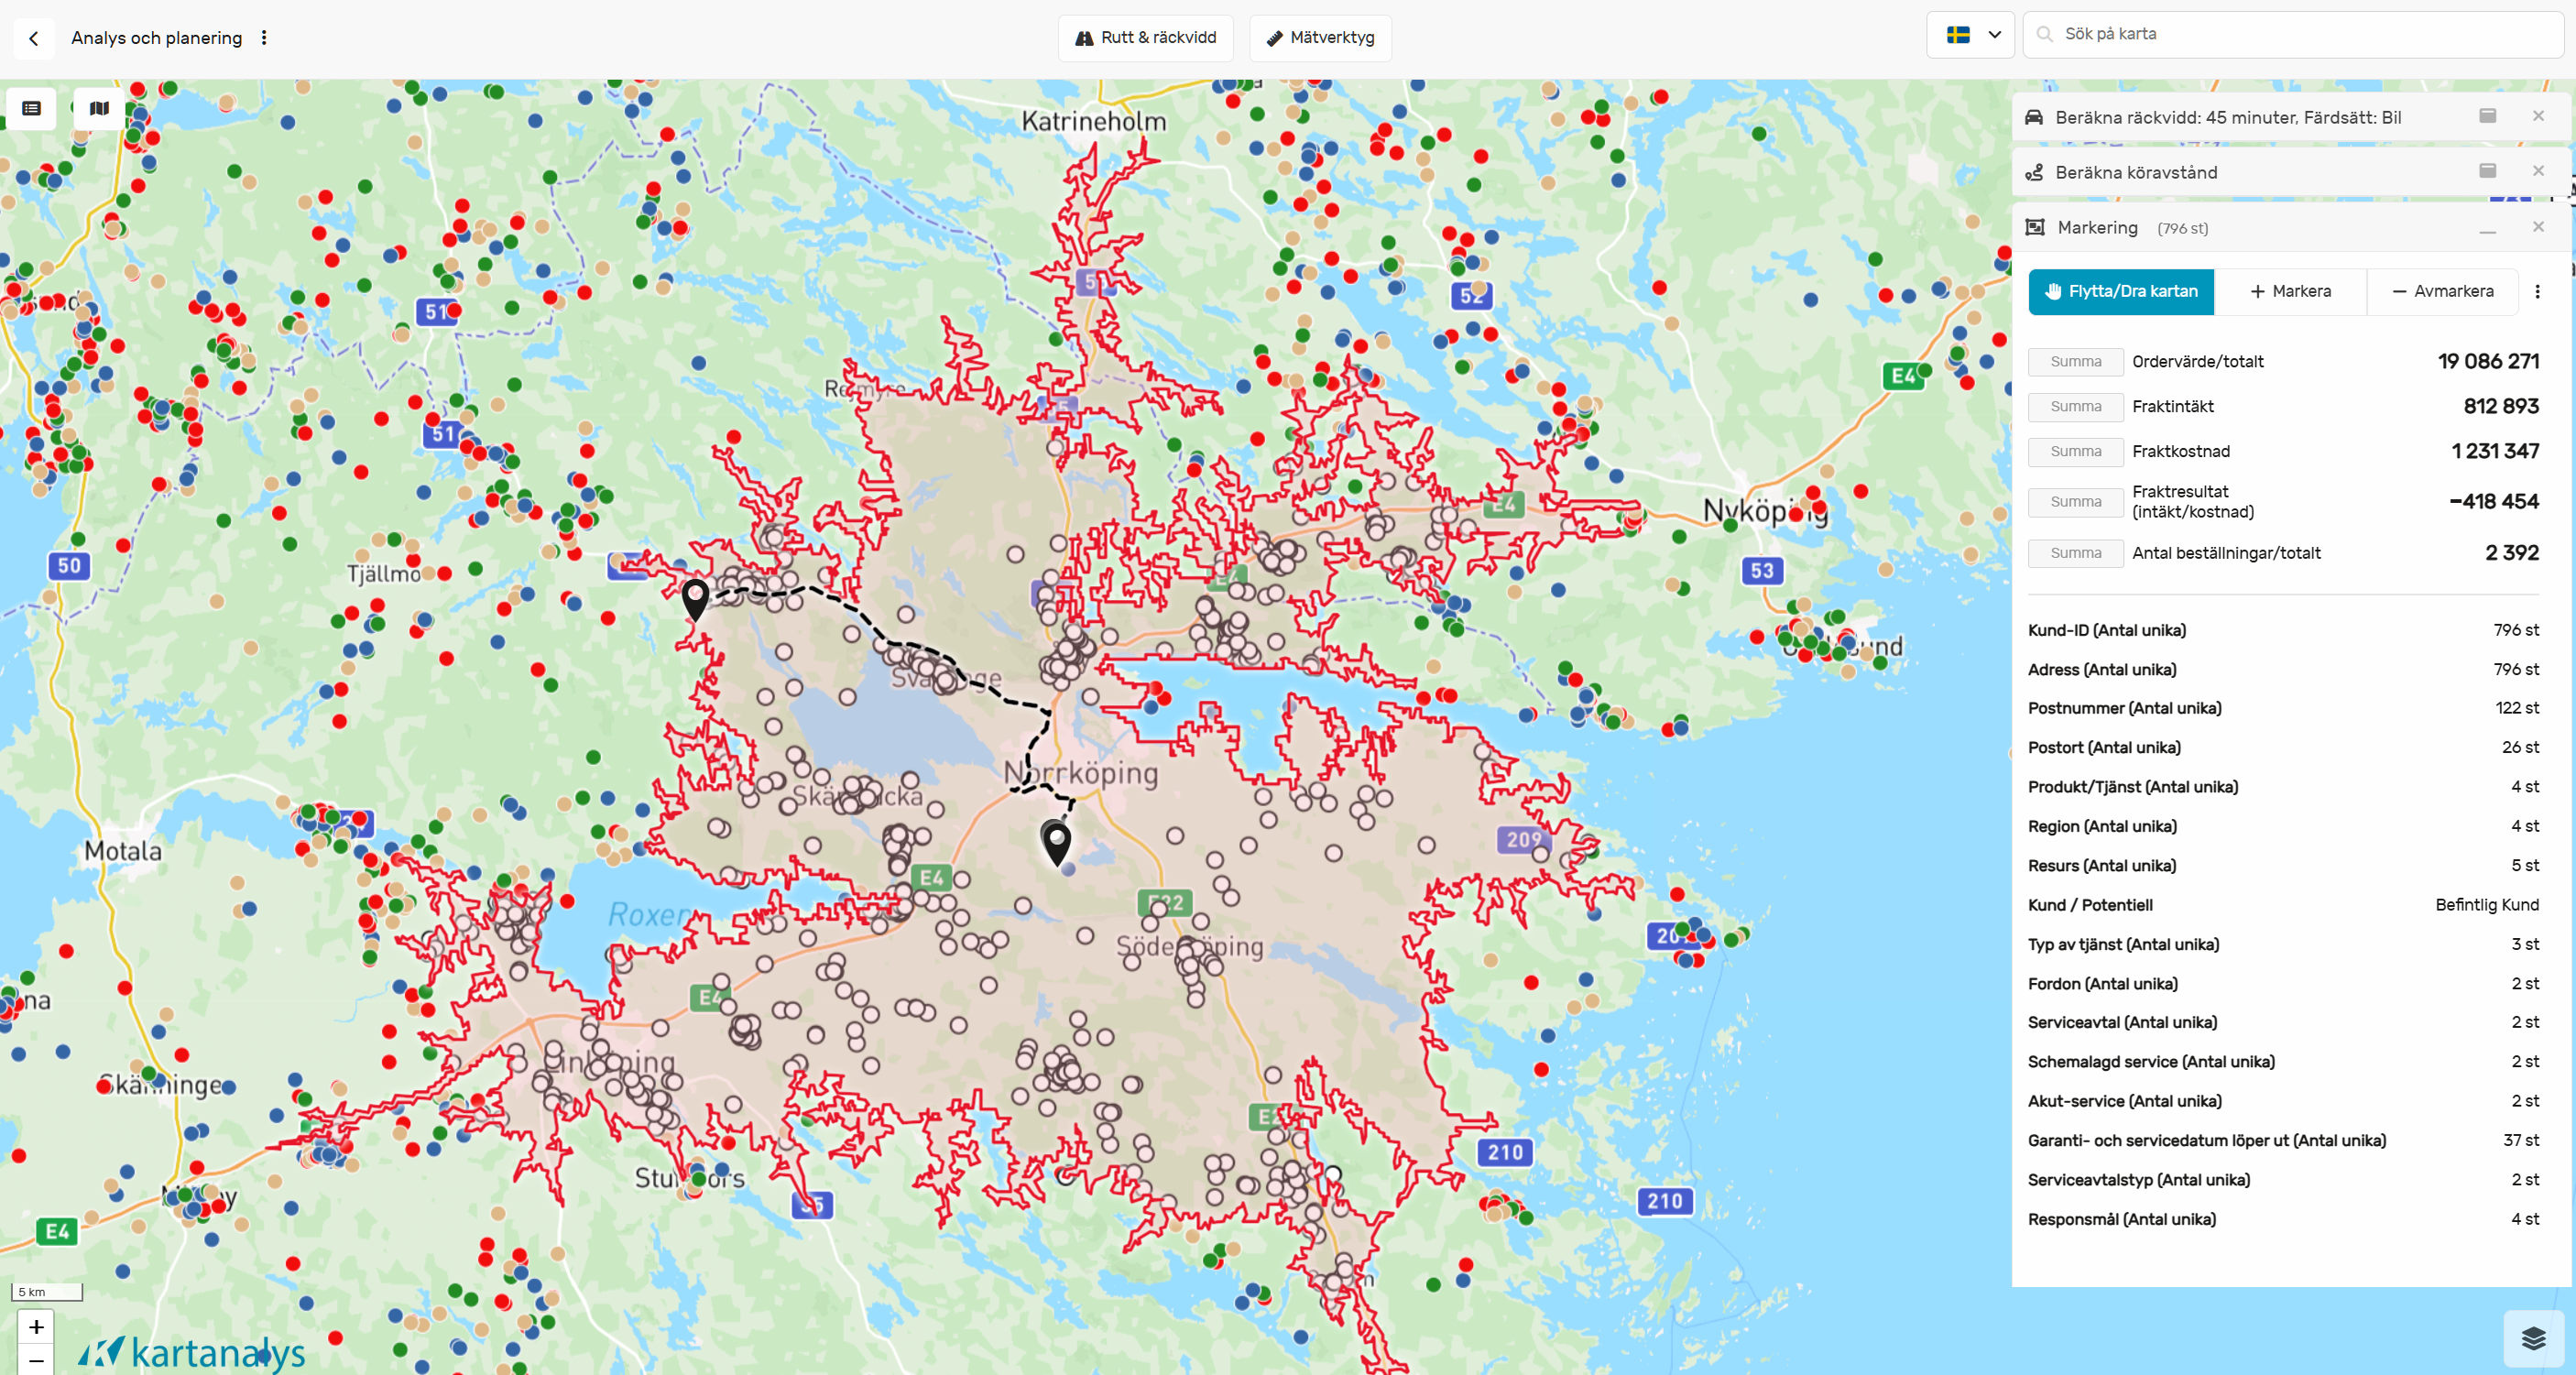Click Summa button for Fraktkostnad
Screen dimensions: 2576x1375
point(2075,451)
